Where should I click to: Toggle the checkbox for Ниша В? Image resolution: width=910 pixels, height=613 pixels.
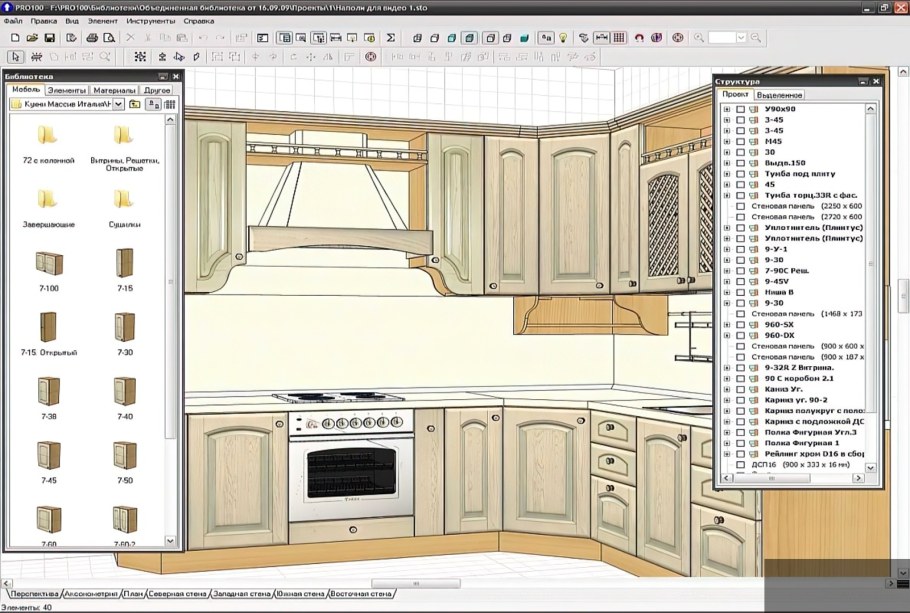tap(740, 292)
